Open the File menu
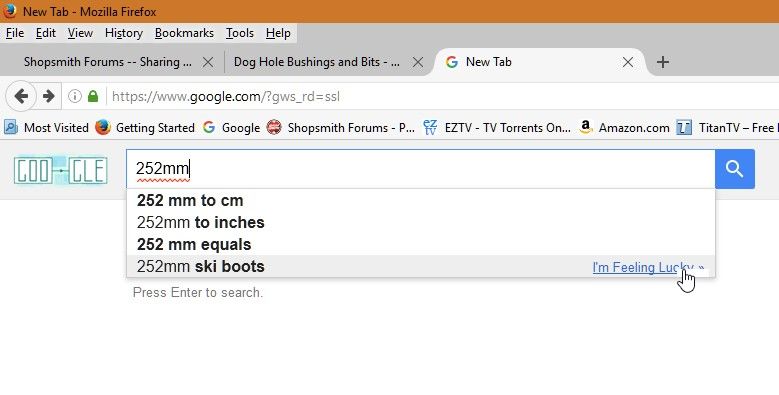 [15, 33]
